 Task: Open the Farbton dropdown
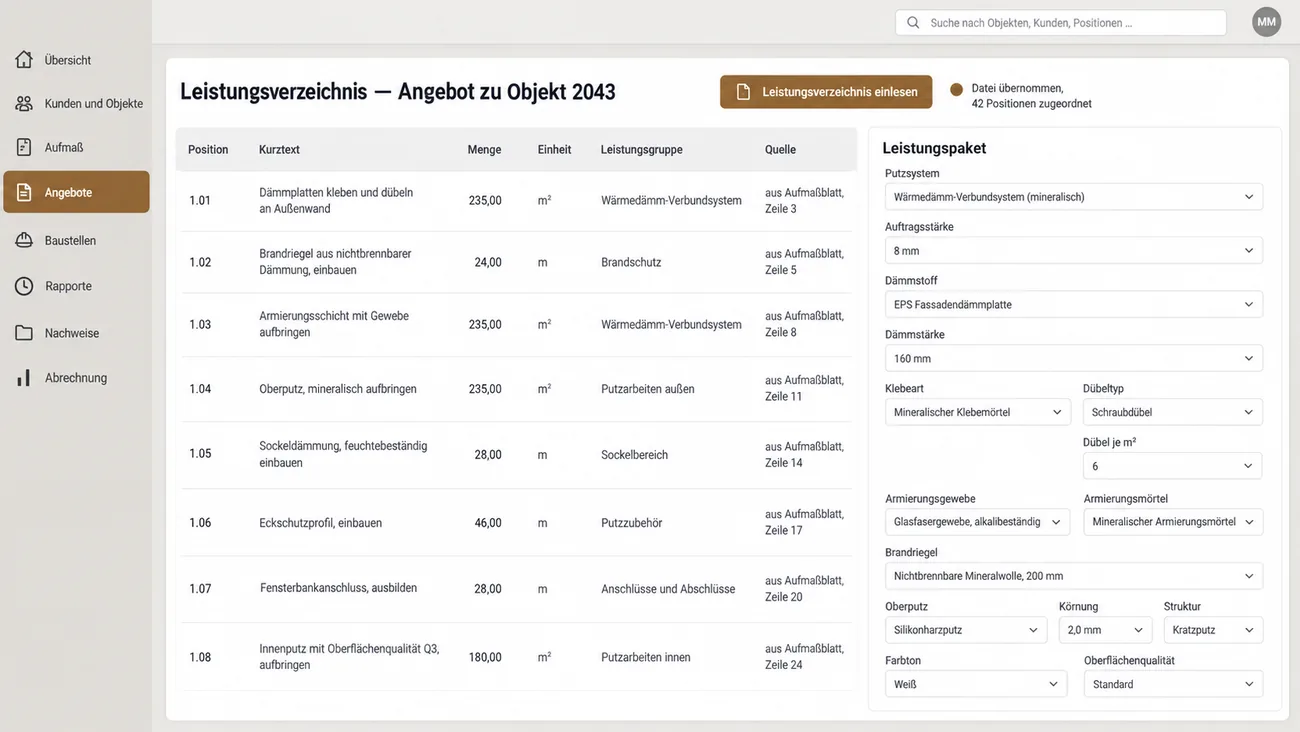point(978,684)
